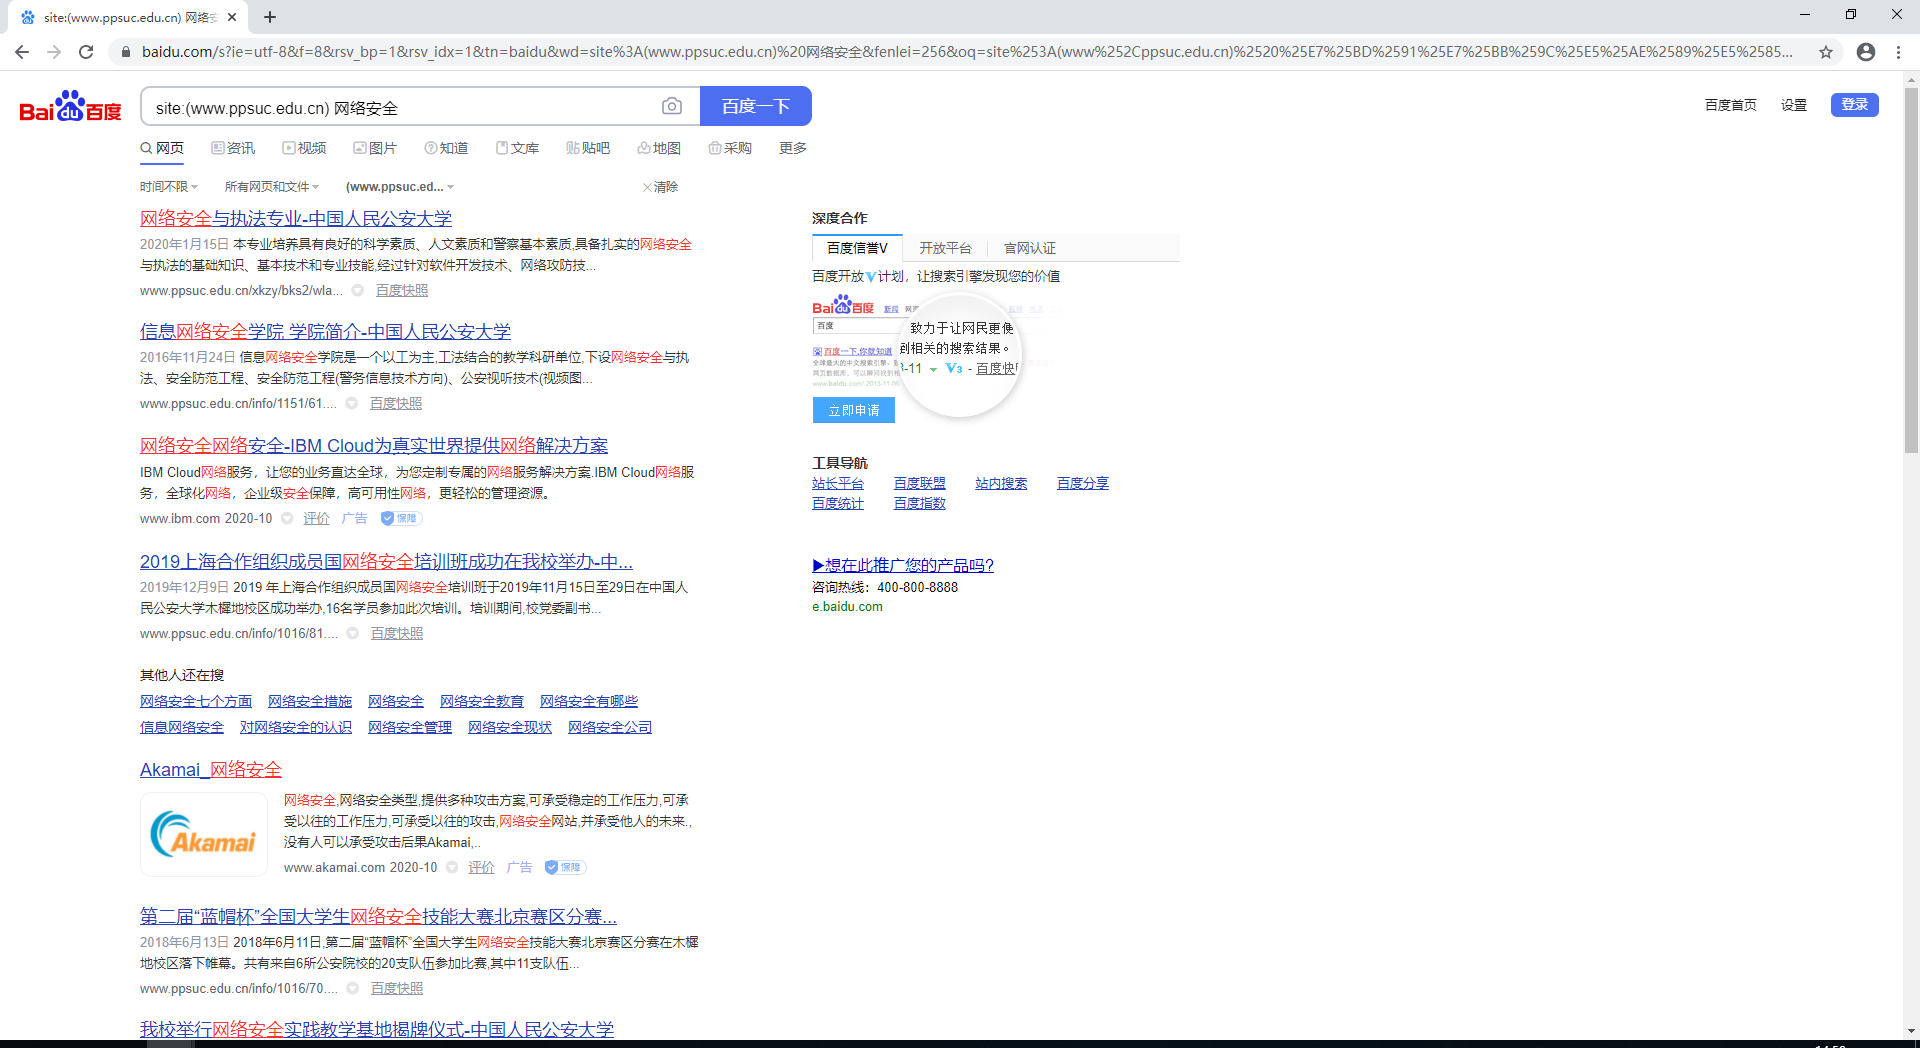
Task: Select the 官网认证 tab
Action: tap(1030, 248)
